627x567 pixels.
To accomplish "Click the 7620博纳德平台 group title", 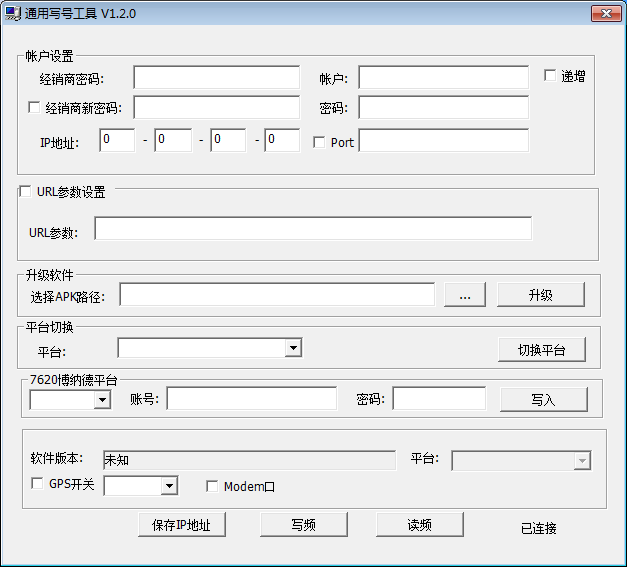I will point(74,380).
